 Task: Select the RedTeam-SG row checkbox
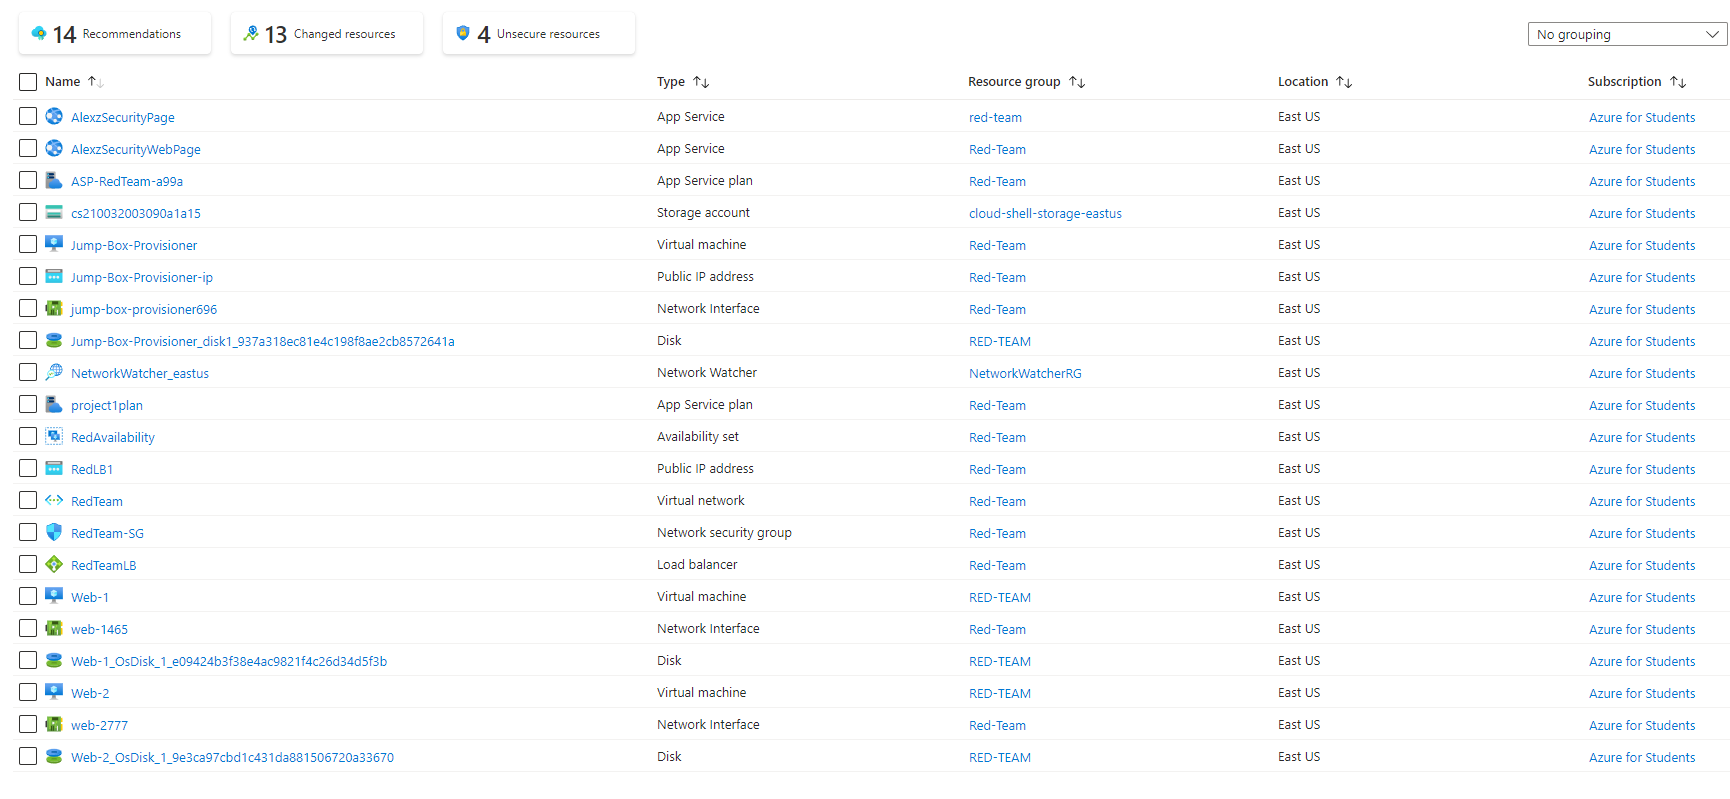coord(28,532)
